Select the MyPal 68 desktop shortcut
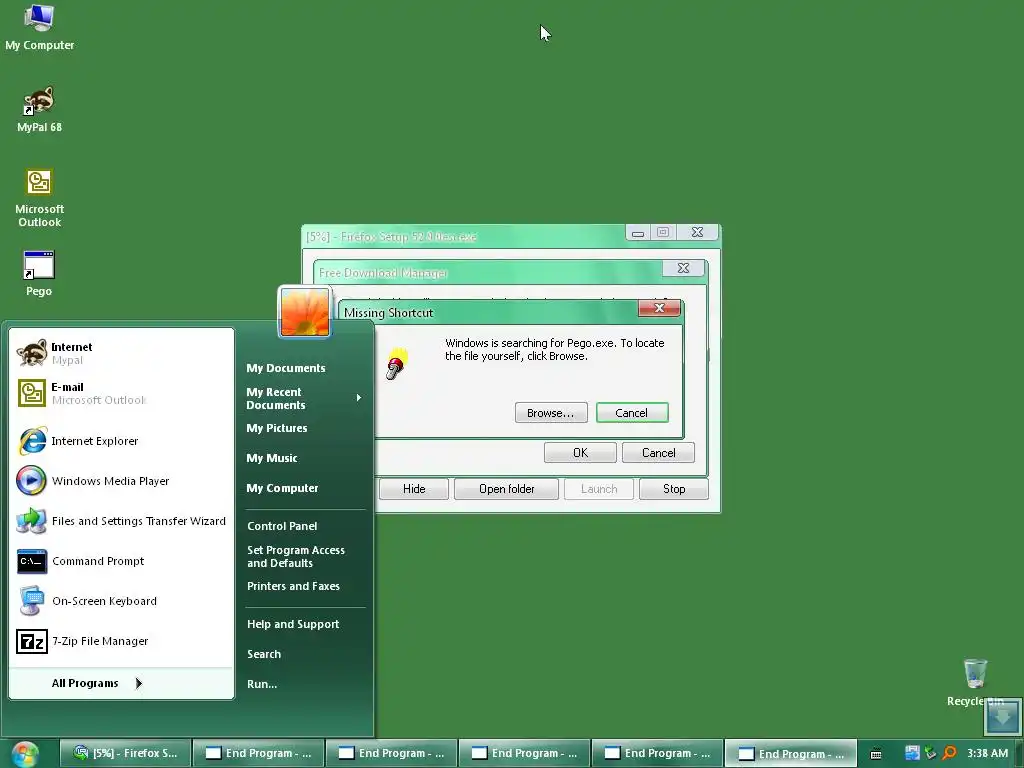 pyautogui.click(x=39, y=109)
